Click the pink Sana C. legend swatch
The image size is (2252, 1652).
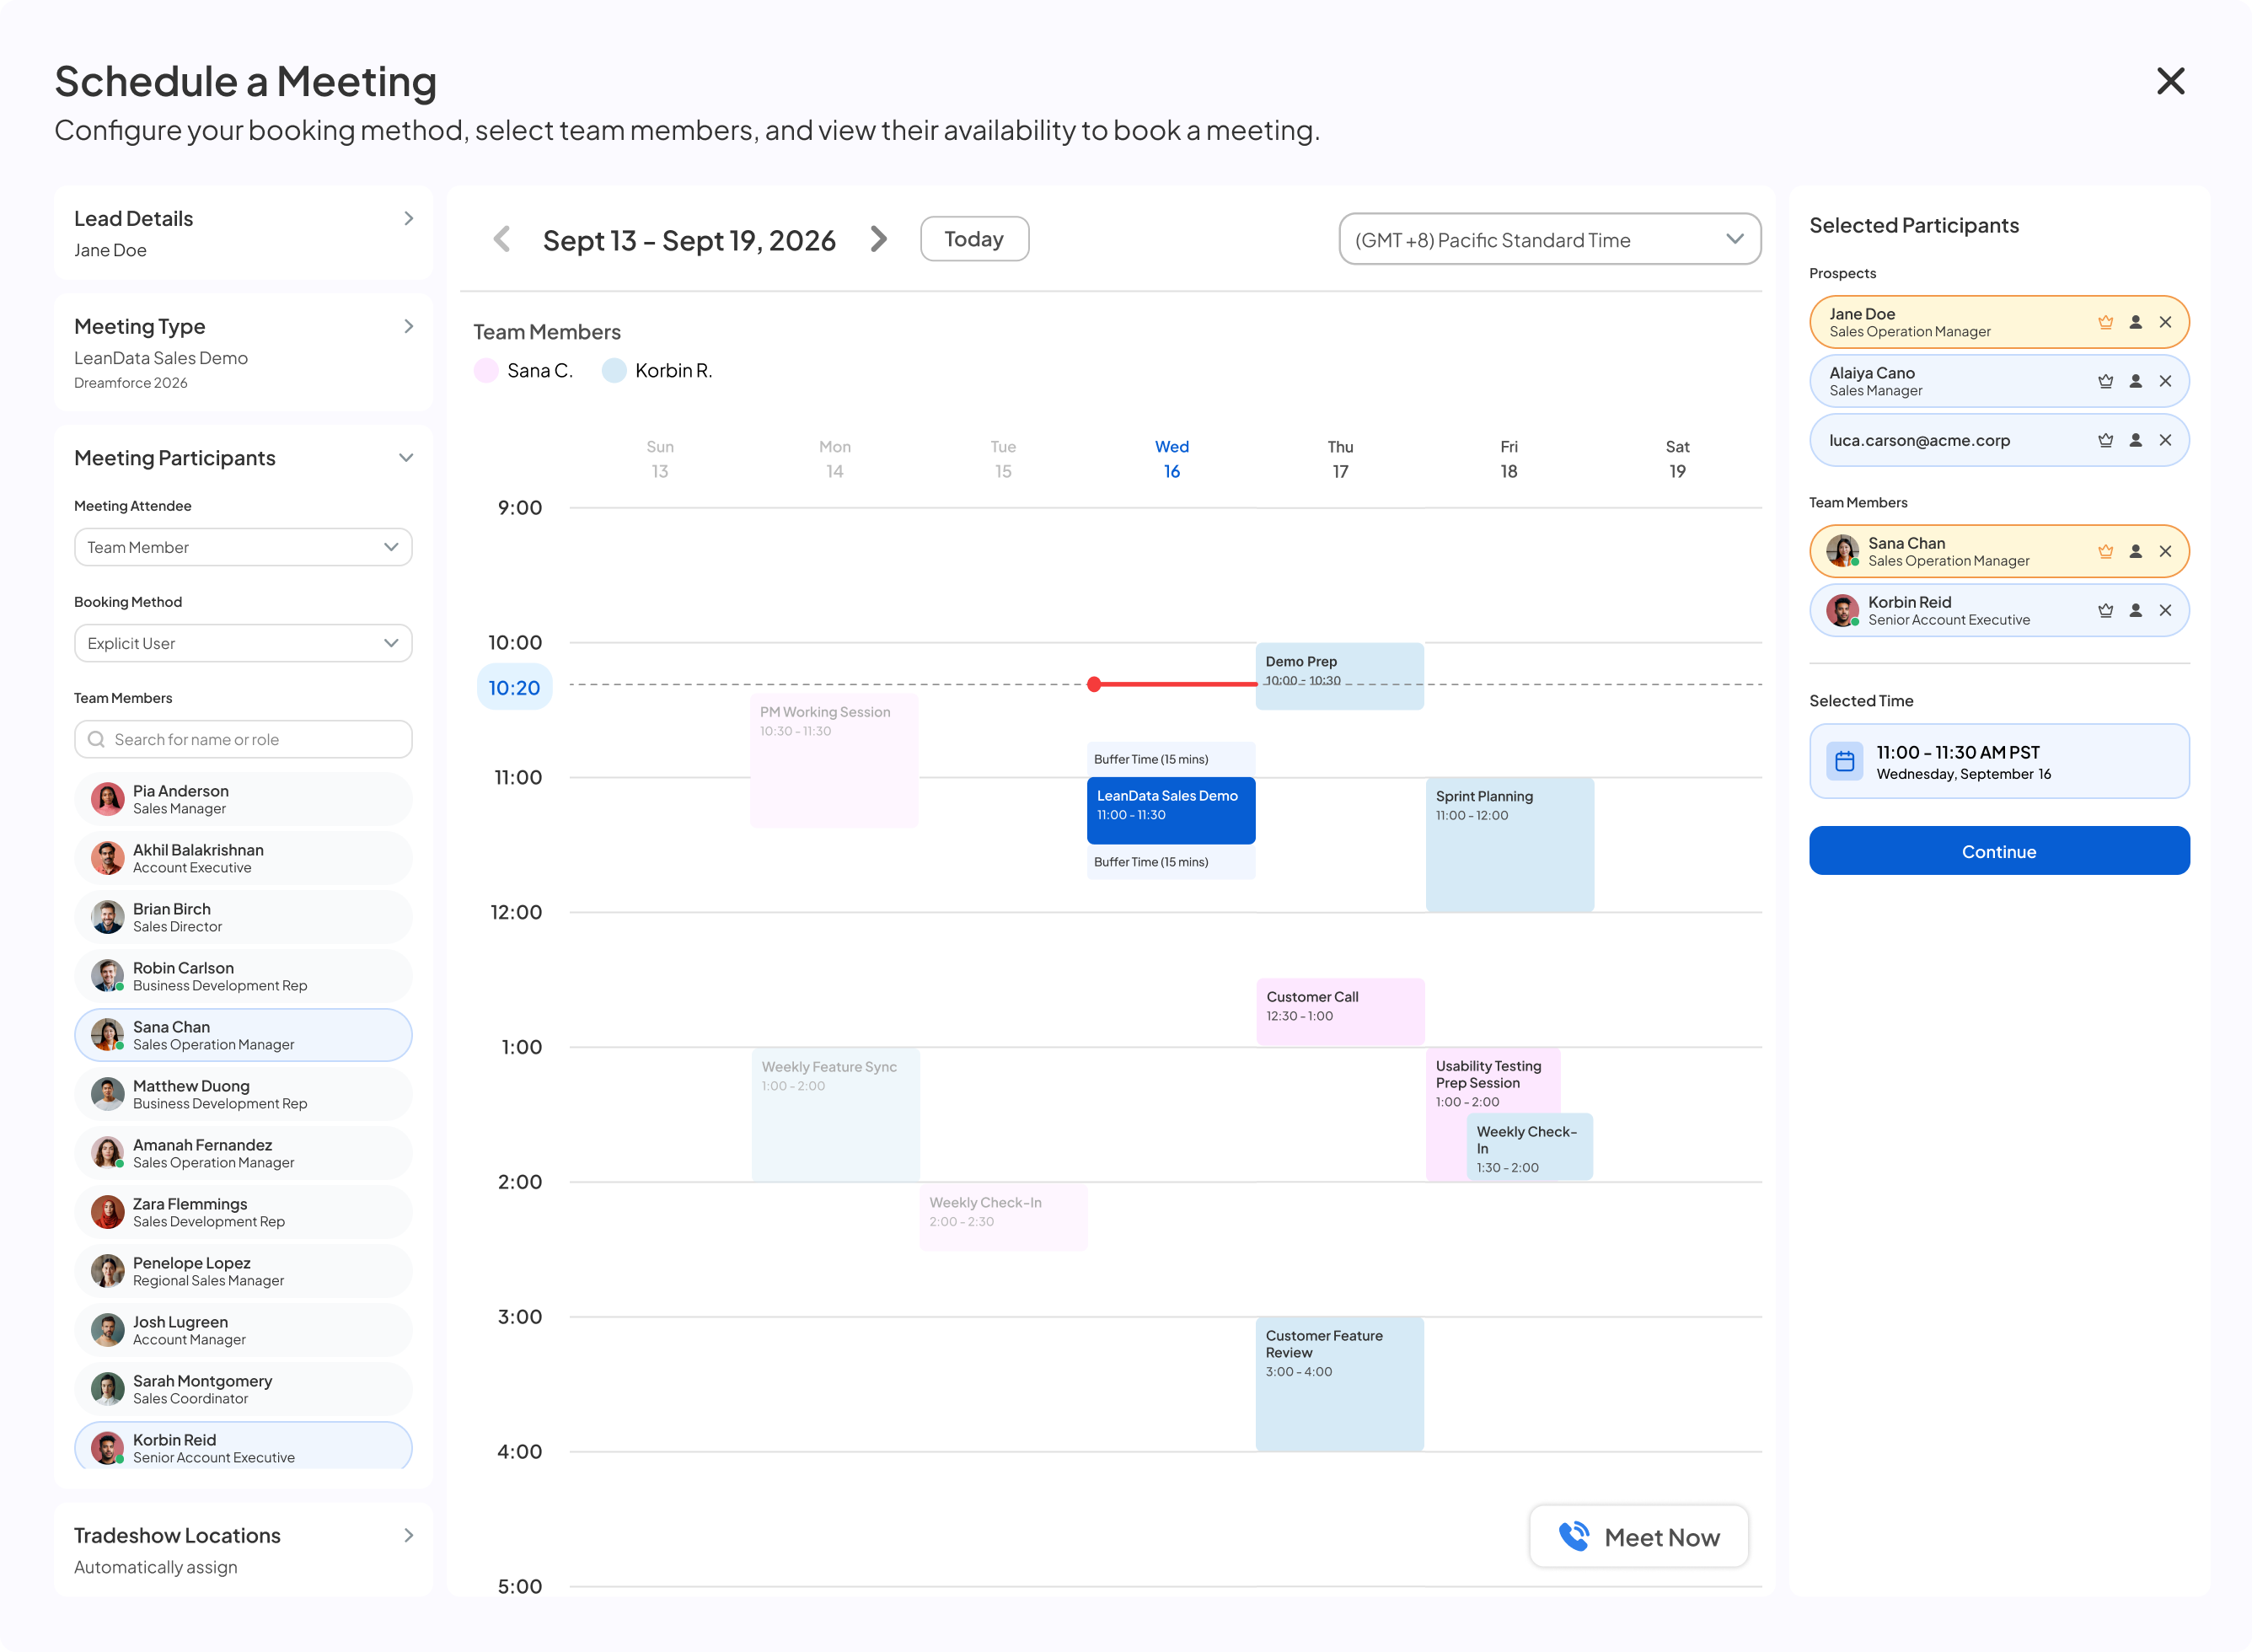(486, 371)
